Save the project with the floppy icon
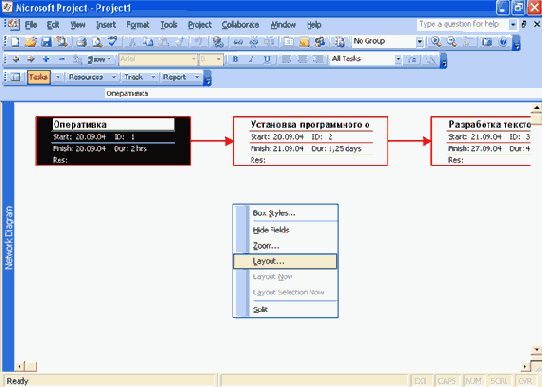This screenshot has height=387, width=542. pos(46,42)
